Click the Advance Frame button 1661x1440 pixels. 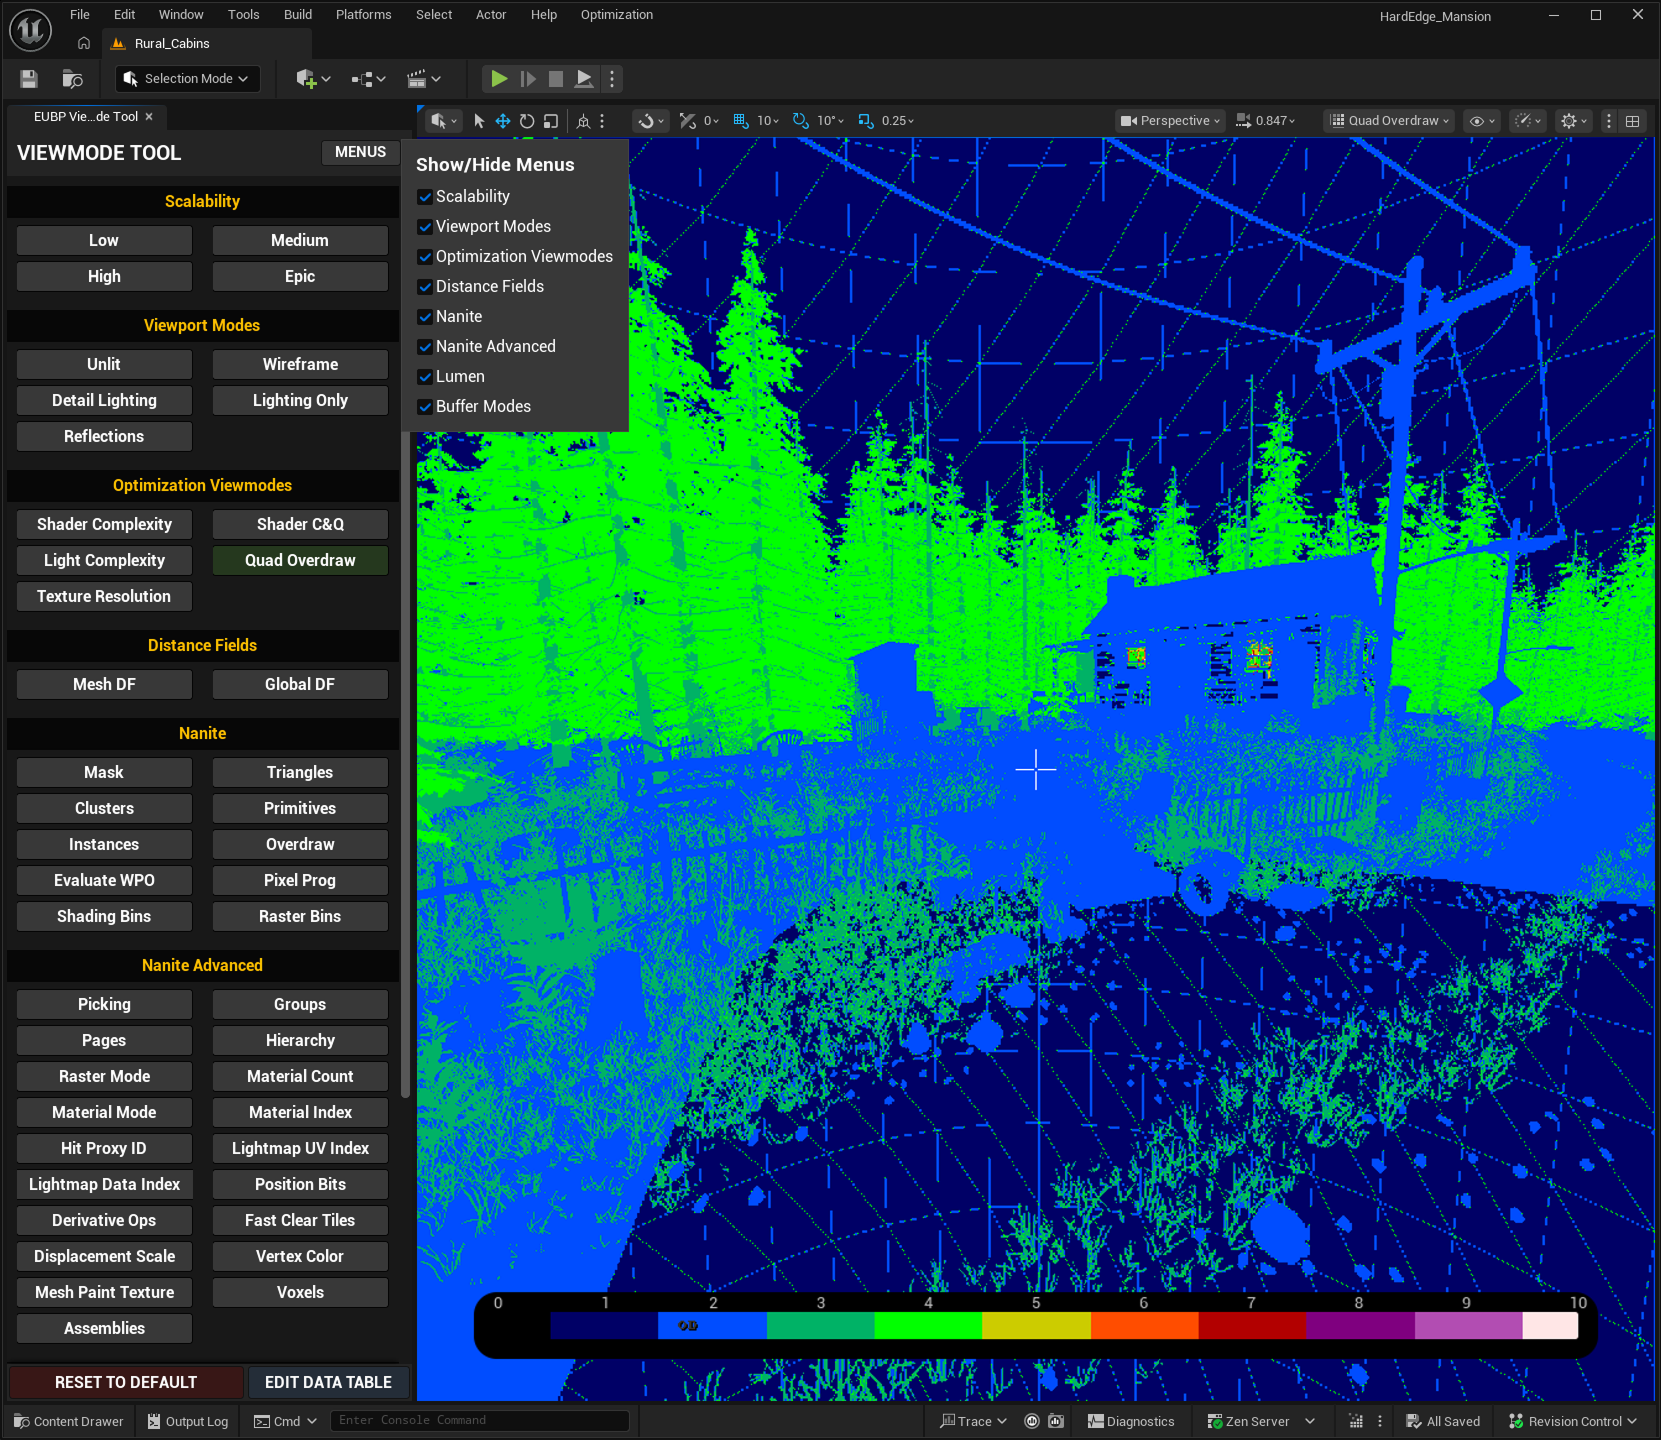(x=528, y=79)
